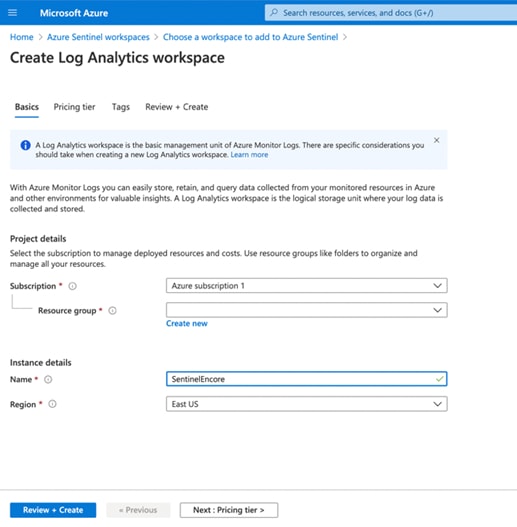Show Region info tooltip icon

(52, 404)
